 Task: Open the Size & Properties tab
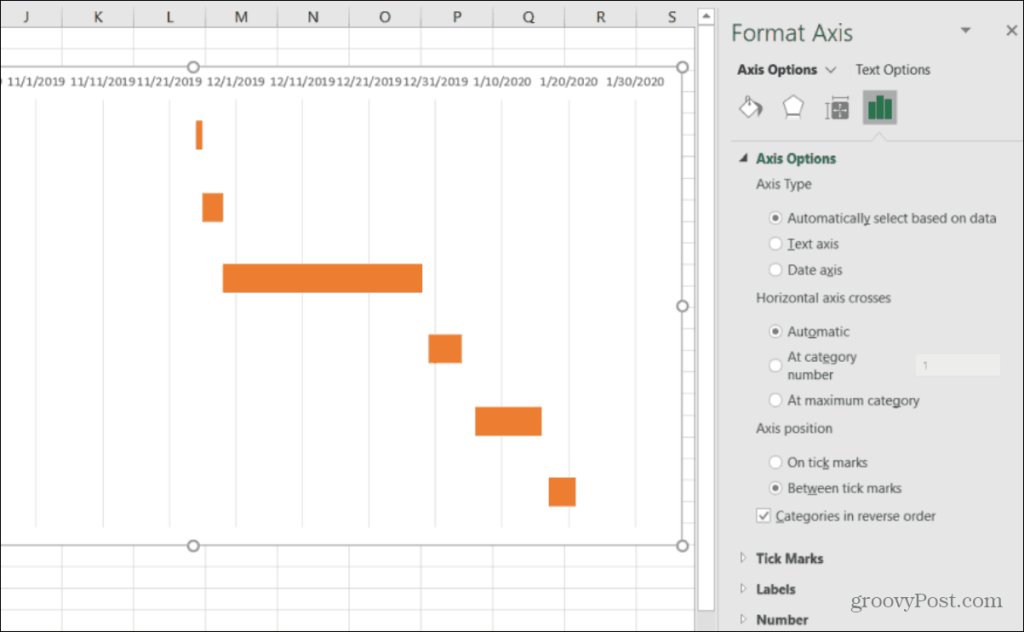pos(837,108)
